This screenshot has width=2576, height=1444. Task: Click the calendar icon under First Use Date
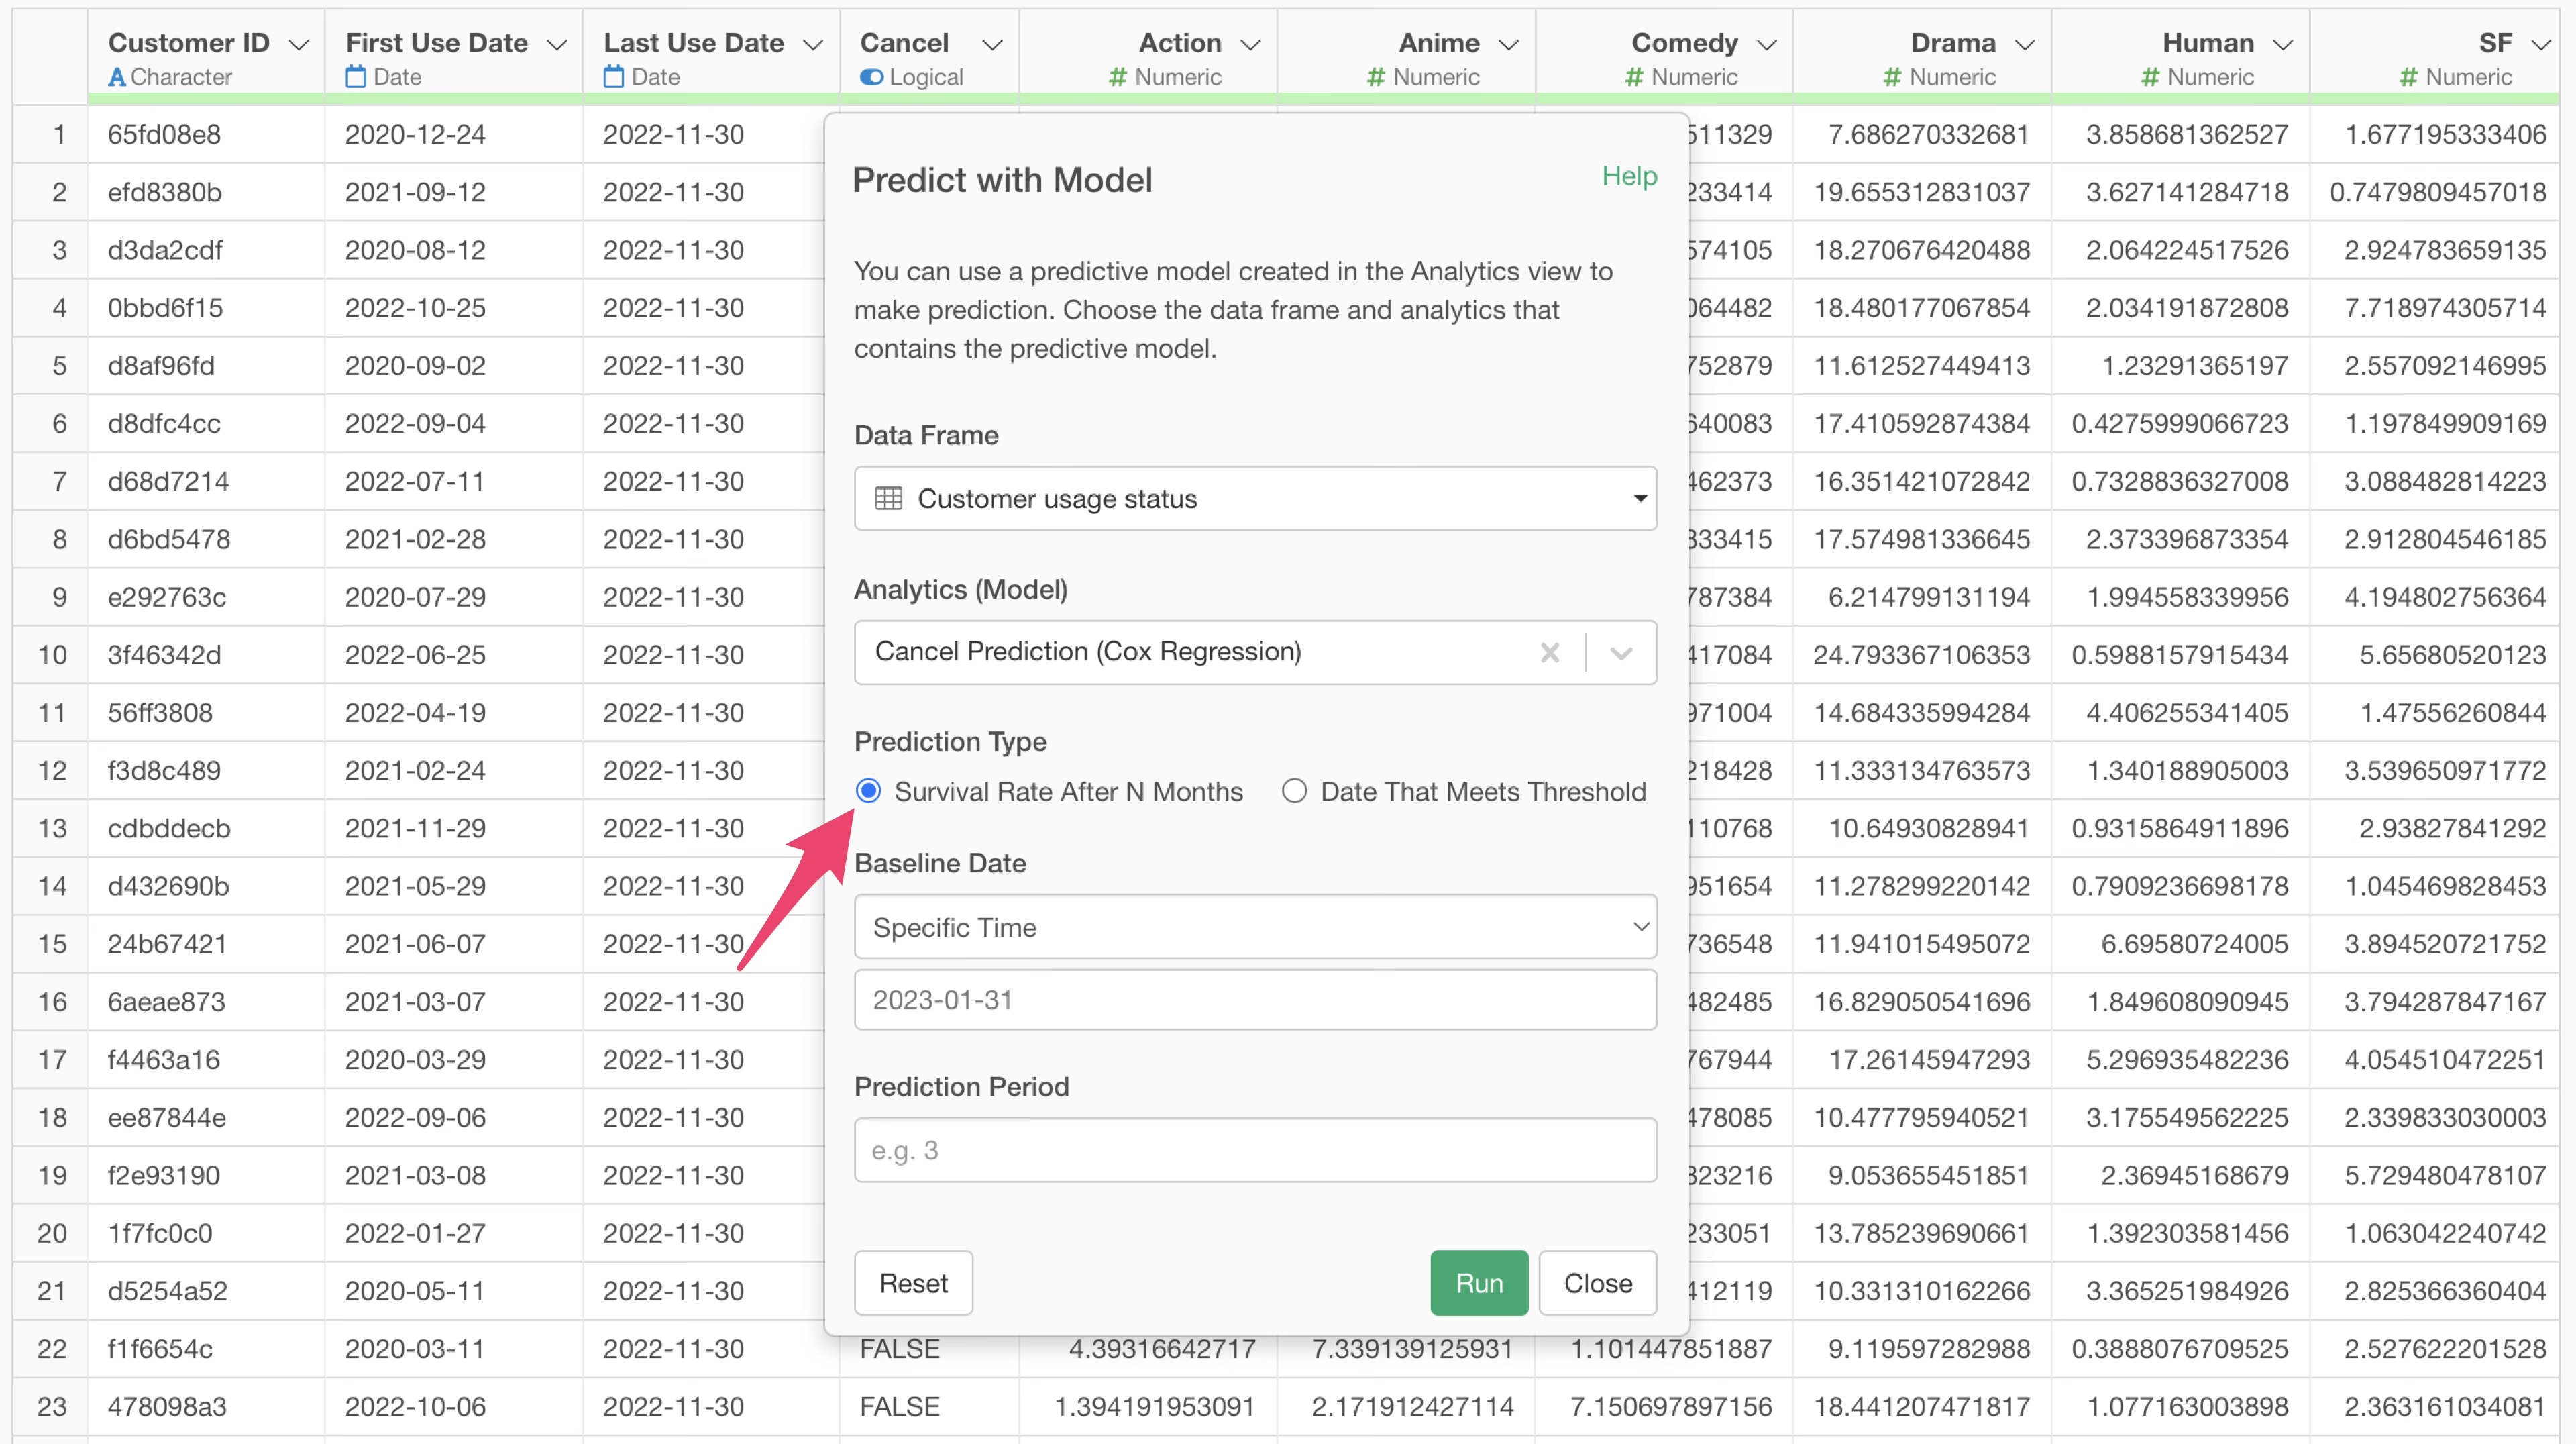click(x=355, y=77)
